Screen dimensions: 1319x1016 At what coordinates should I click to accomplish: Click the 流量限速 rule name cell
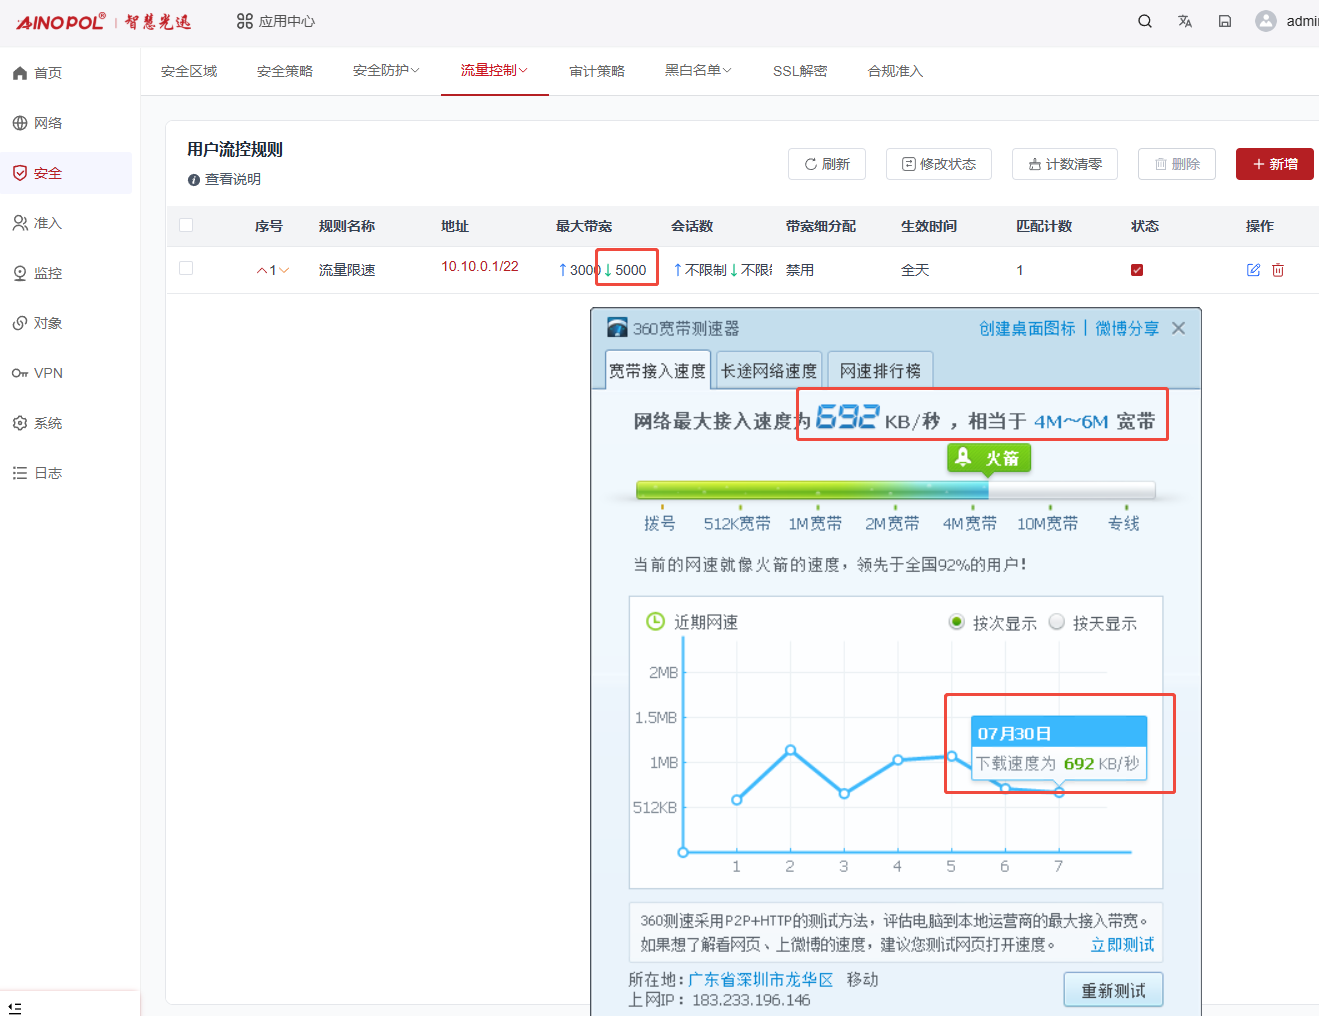pos(347,270)
